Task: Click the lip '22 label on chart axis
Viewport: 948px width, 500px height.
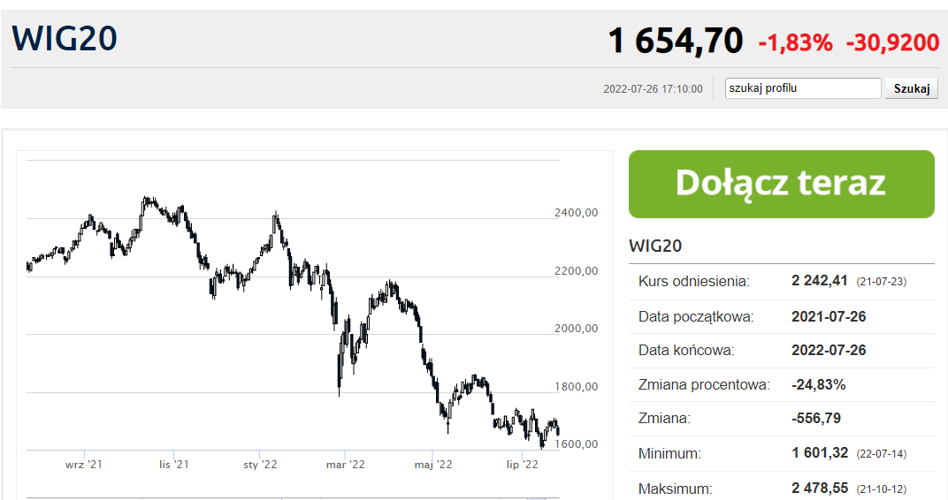Action: [x=522, y=464]
